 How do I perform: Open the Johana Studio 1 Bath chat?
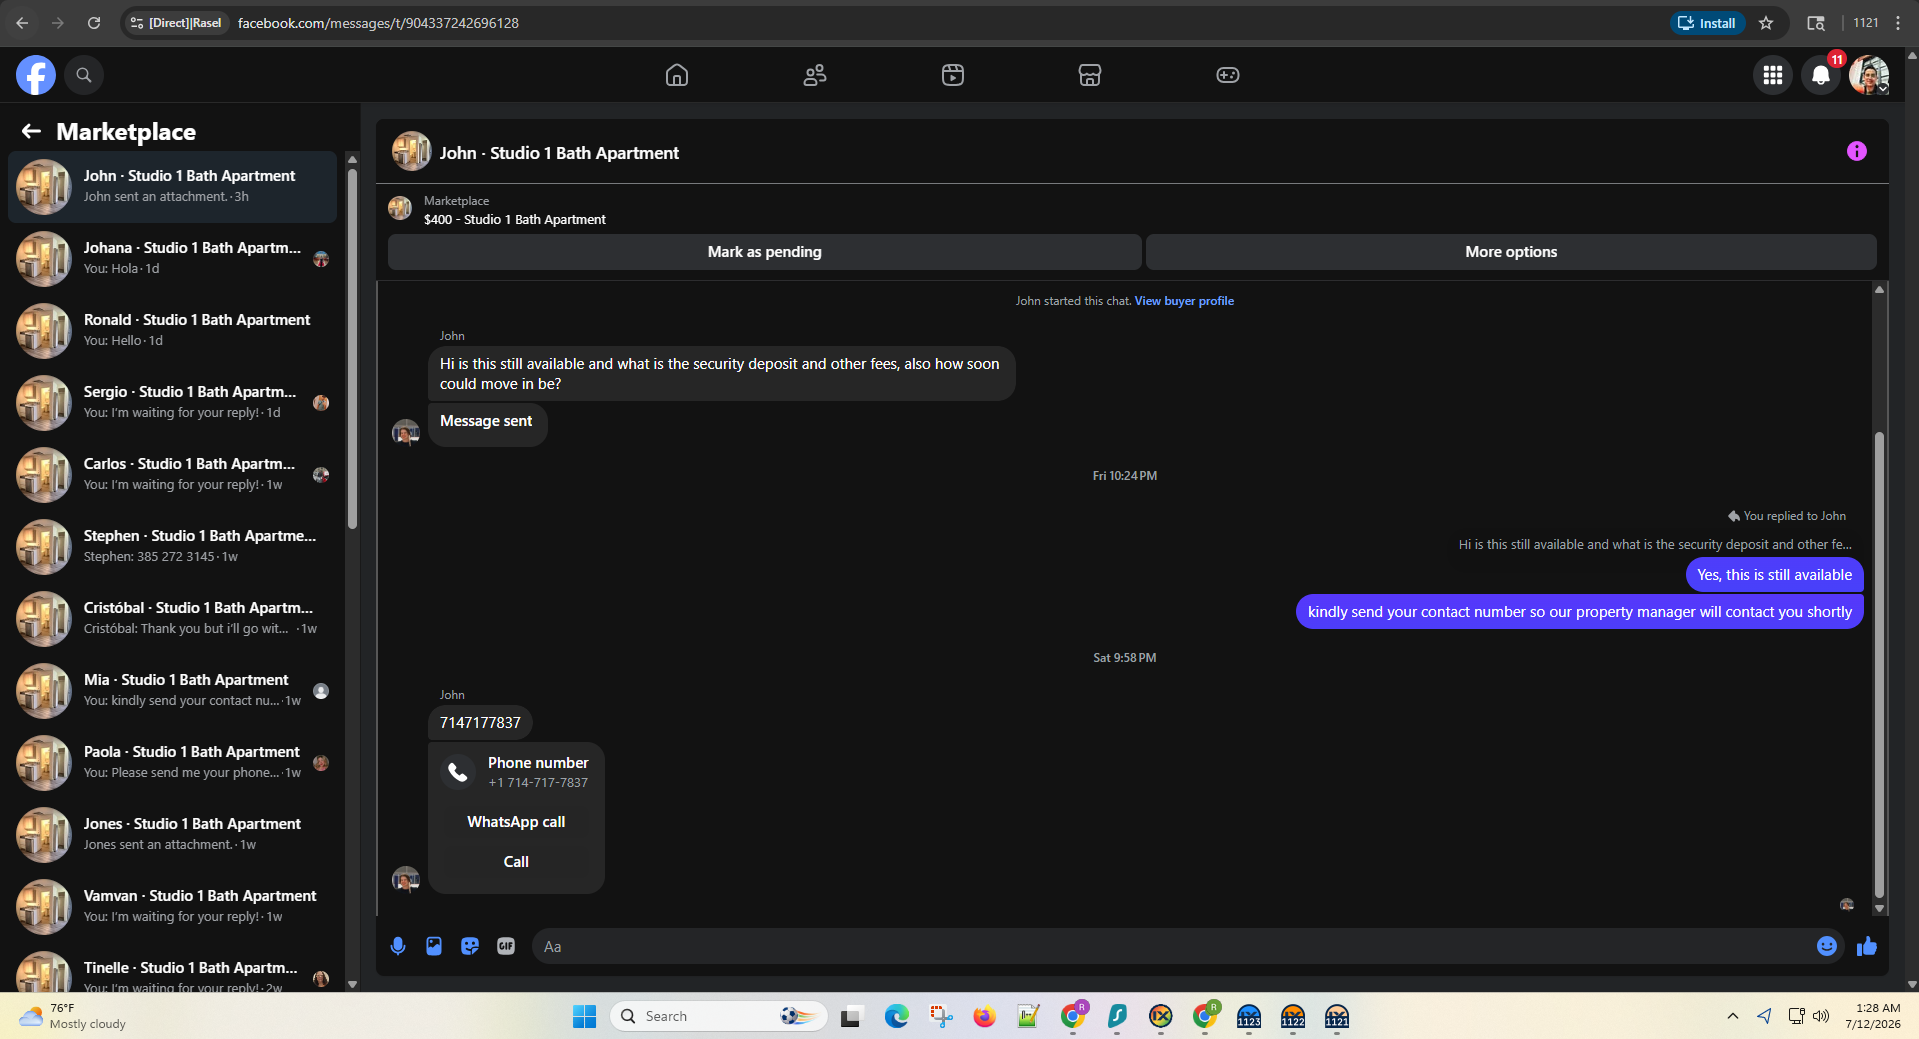(172, 259)
